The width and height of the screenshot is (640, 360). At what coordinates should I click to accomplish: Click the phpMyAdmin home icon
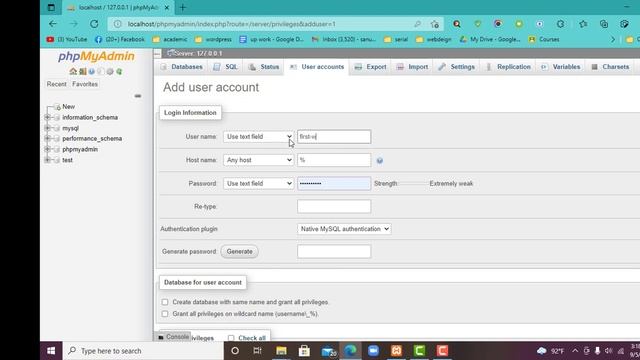click(x=73, y=71)
